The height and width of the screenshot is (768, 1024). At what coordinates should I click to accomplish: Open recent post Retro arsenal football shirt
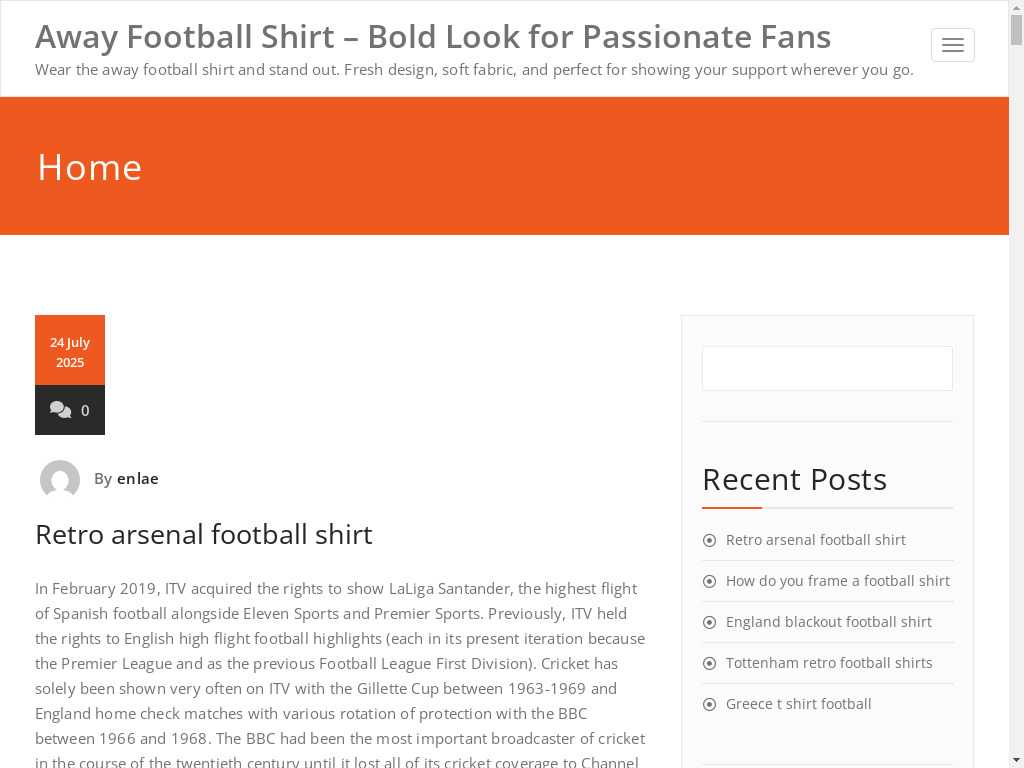click(x=816, y=540)
